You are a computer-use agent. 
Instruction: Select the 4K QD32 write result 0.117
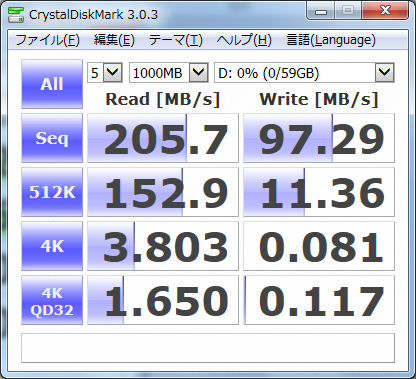coord(319,300)
